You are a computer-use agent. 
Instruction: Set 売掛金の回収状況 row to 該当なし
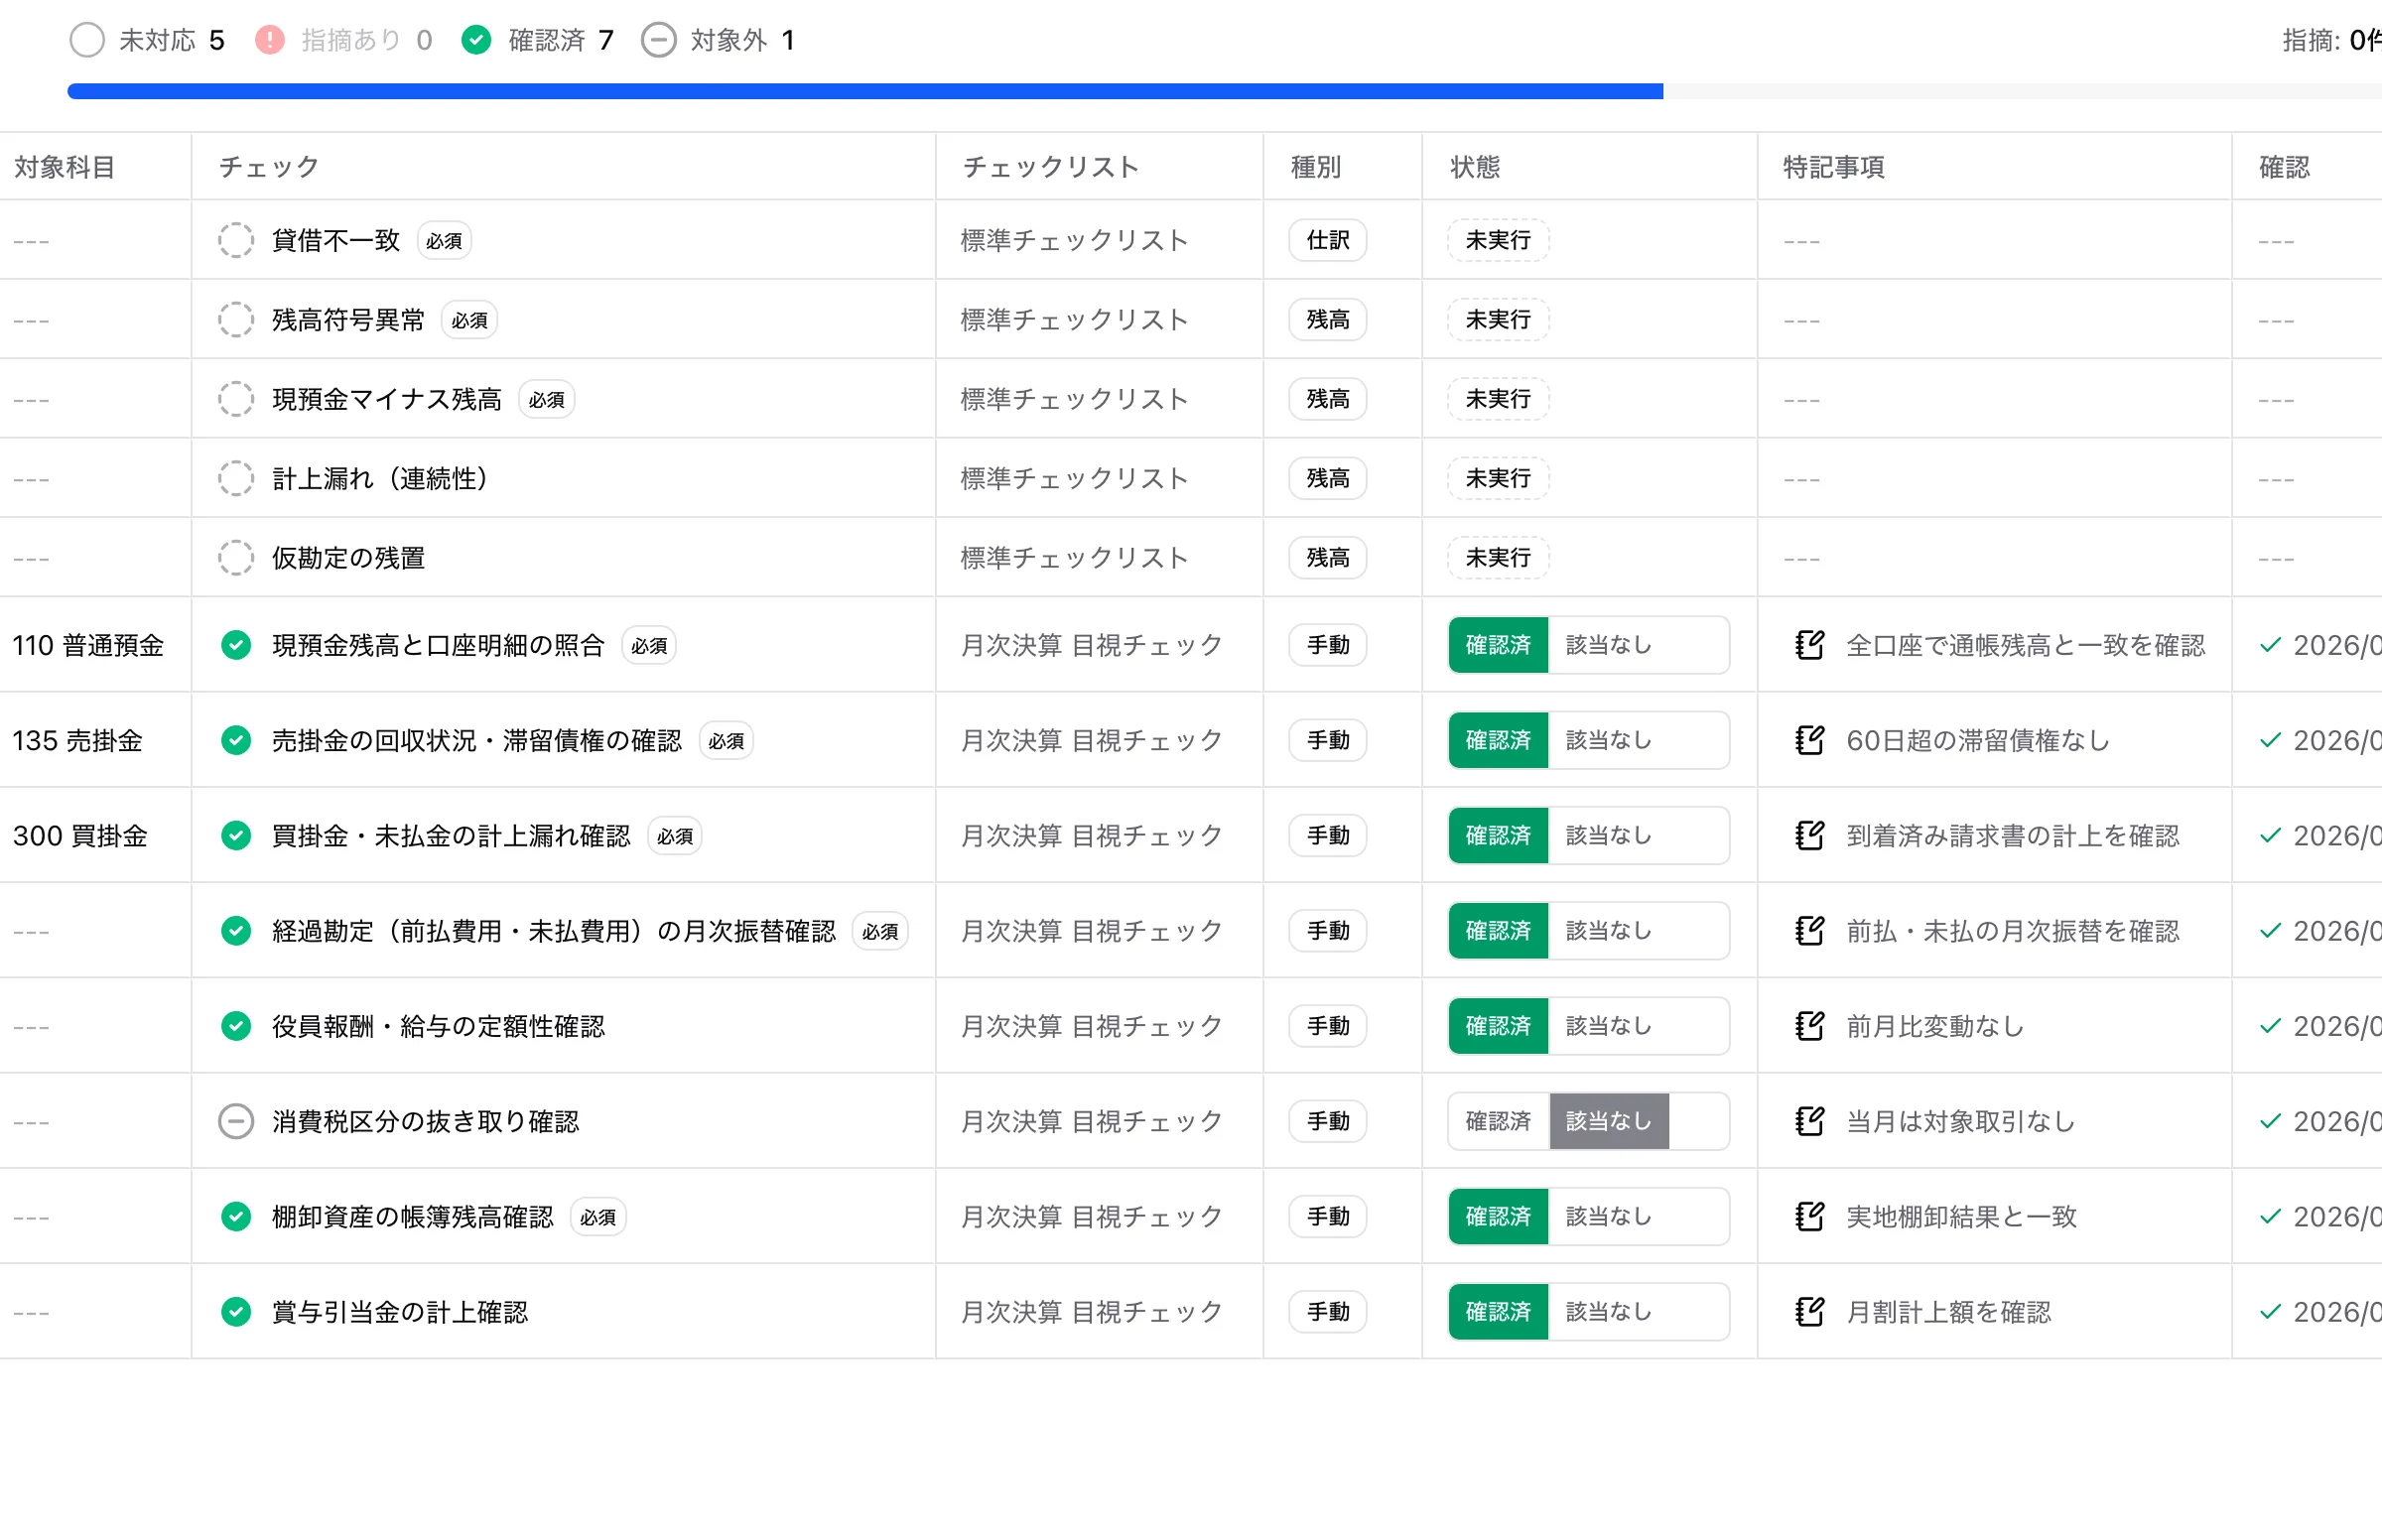(x=1608, y=740)
